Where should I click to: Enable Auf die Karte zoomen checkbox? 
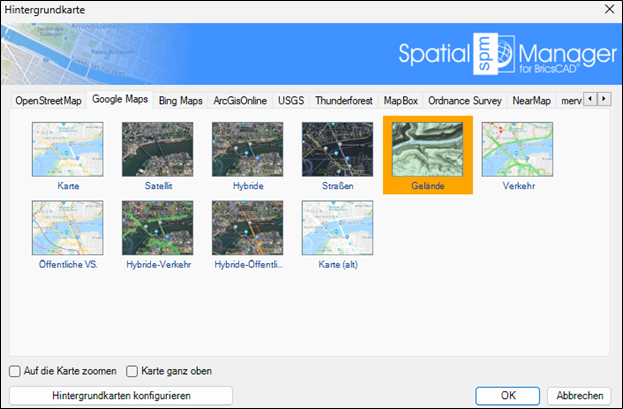pos(15,371)
